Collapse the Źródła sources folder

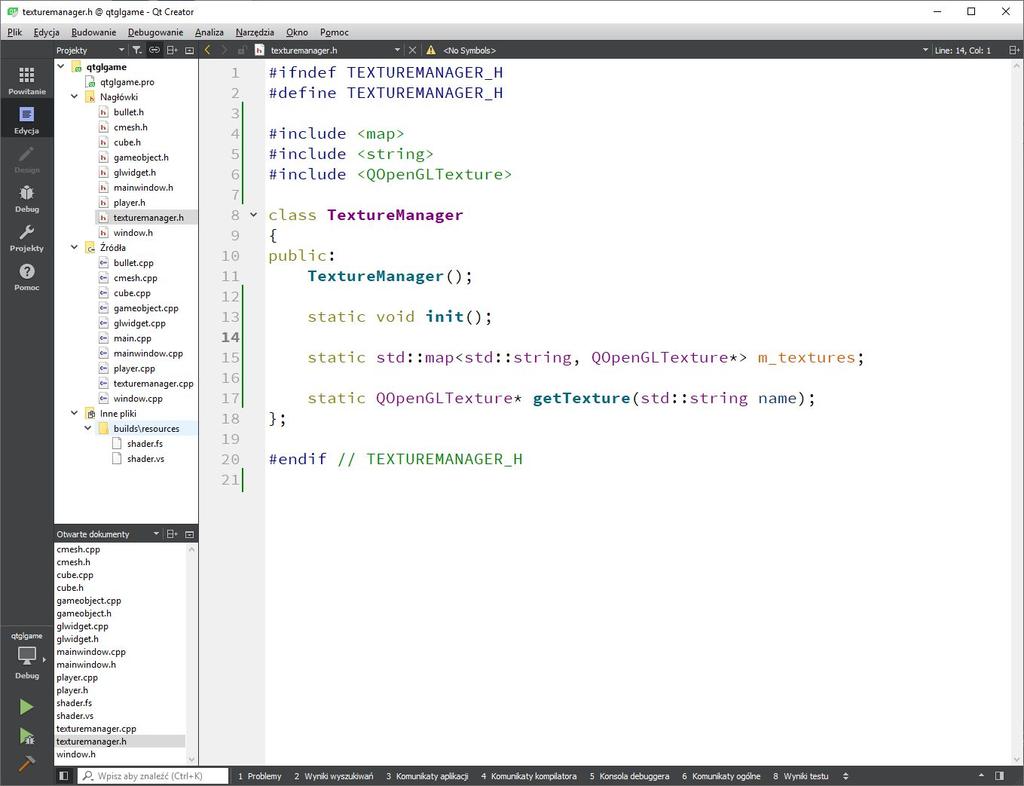[x=74, y=247]
